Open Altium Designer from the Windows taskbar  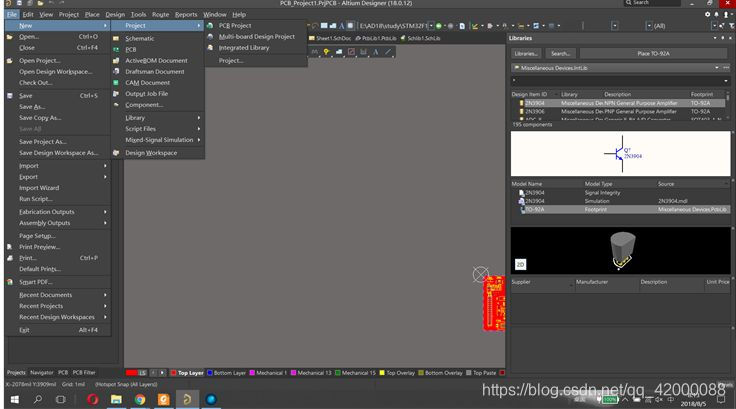pyautogui.click(x=184, y=399)
